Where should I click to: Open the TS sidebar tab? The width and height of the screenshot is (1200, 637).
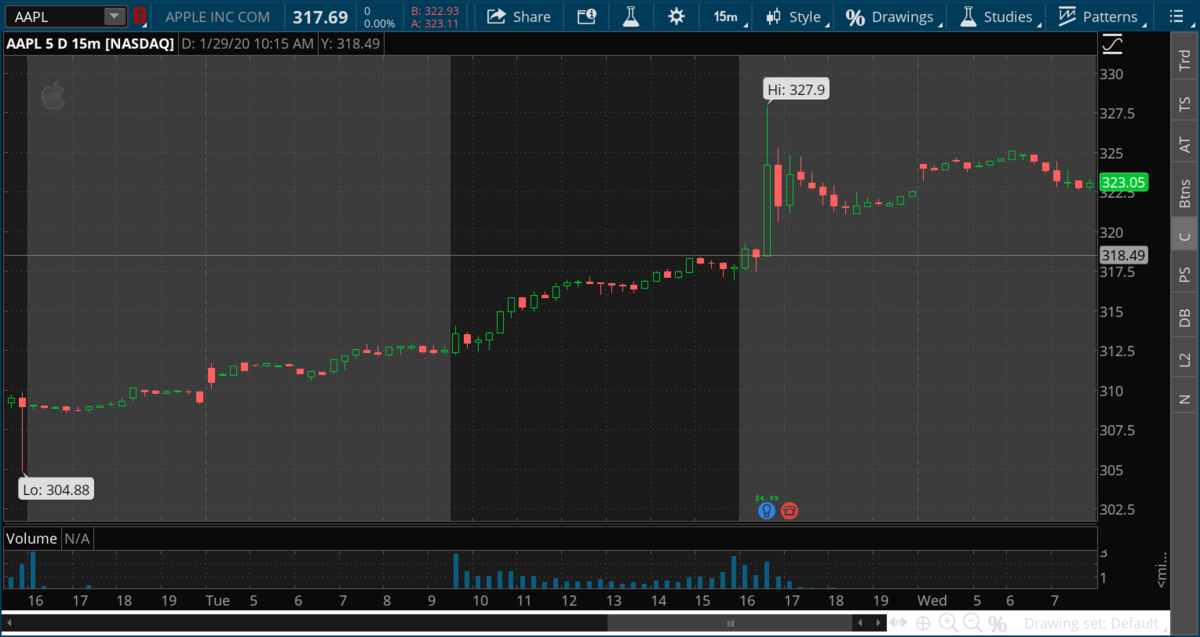1184,103
